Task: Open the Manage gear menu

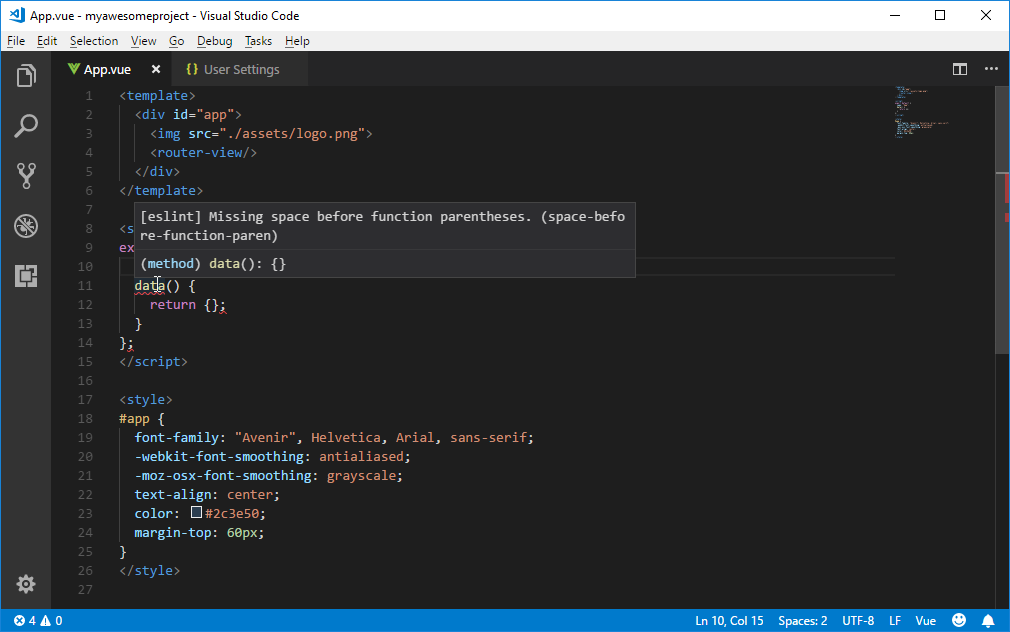Action: point(26,584)
